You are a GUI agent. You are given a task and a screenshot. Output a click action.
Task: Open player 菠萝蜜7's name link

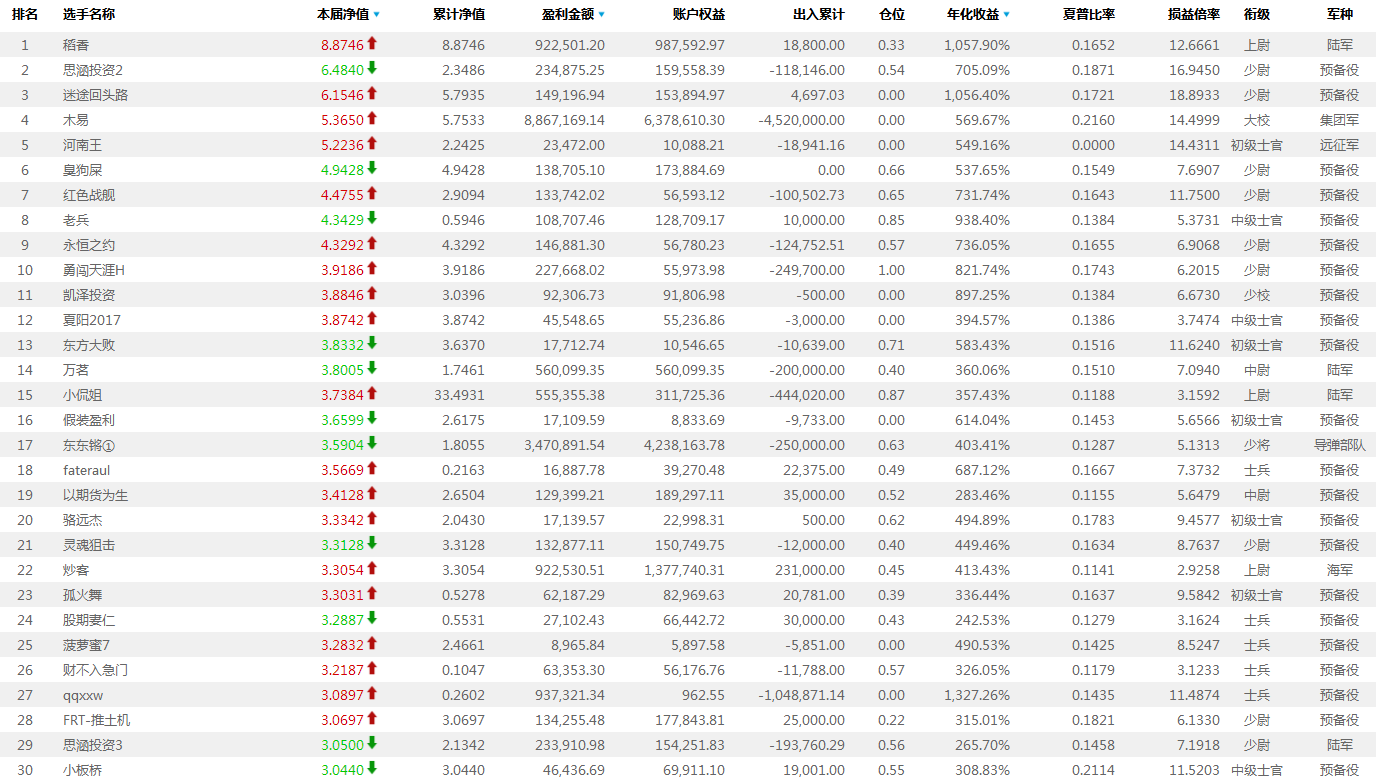tap(86, 645)
